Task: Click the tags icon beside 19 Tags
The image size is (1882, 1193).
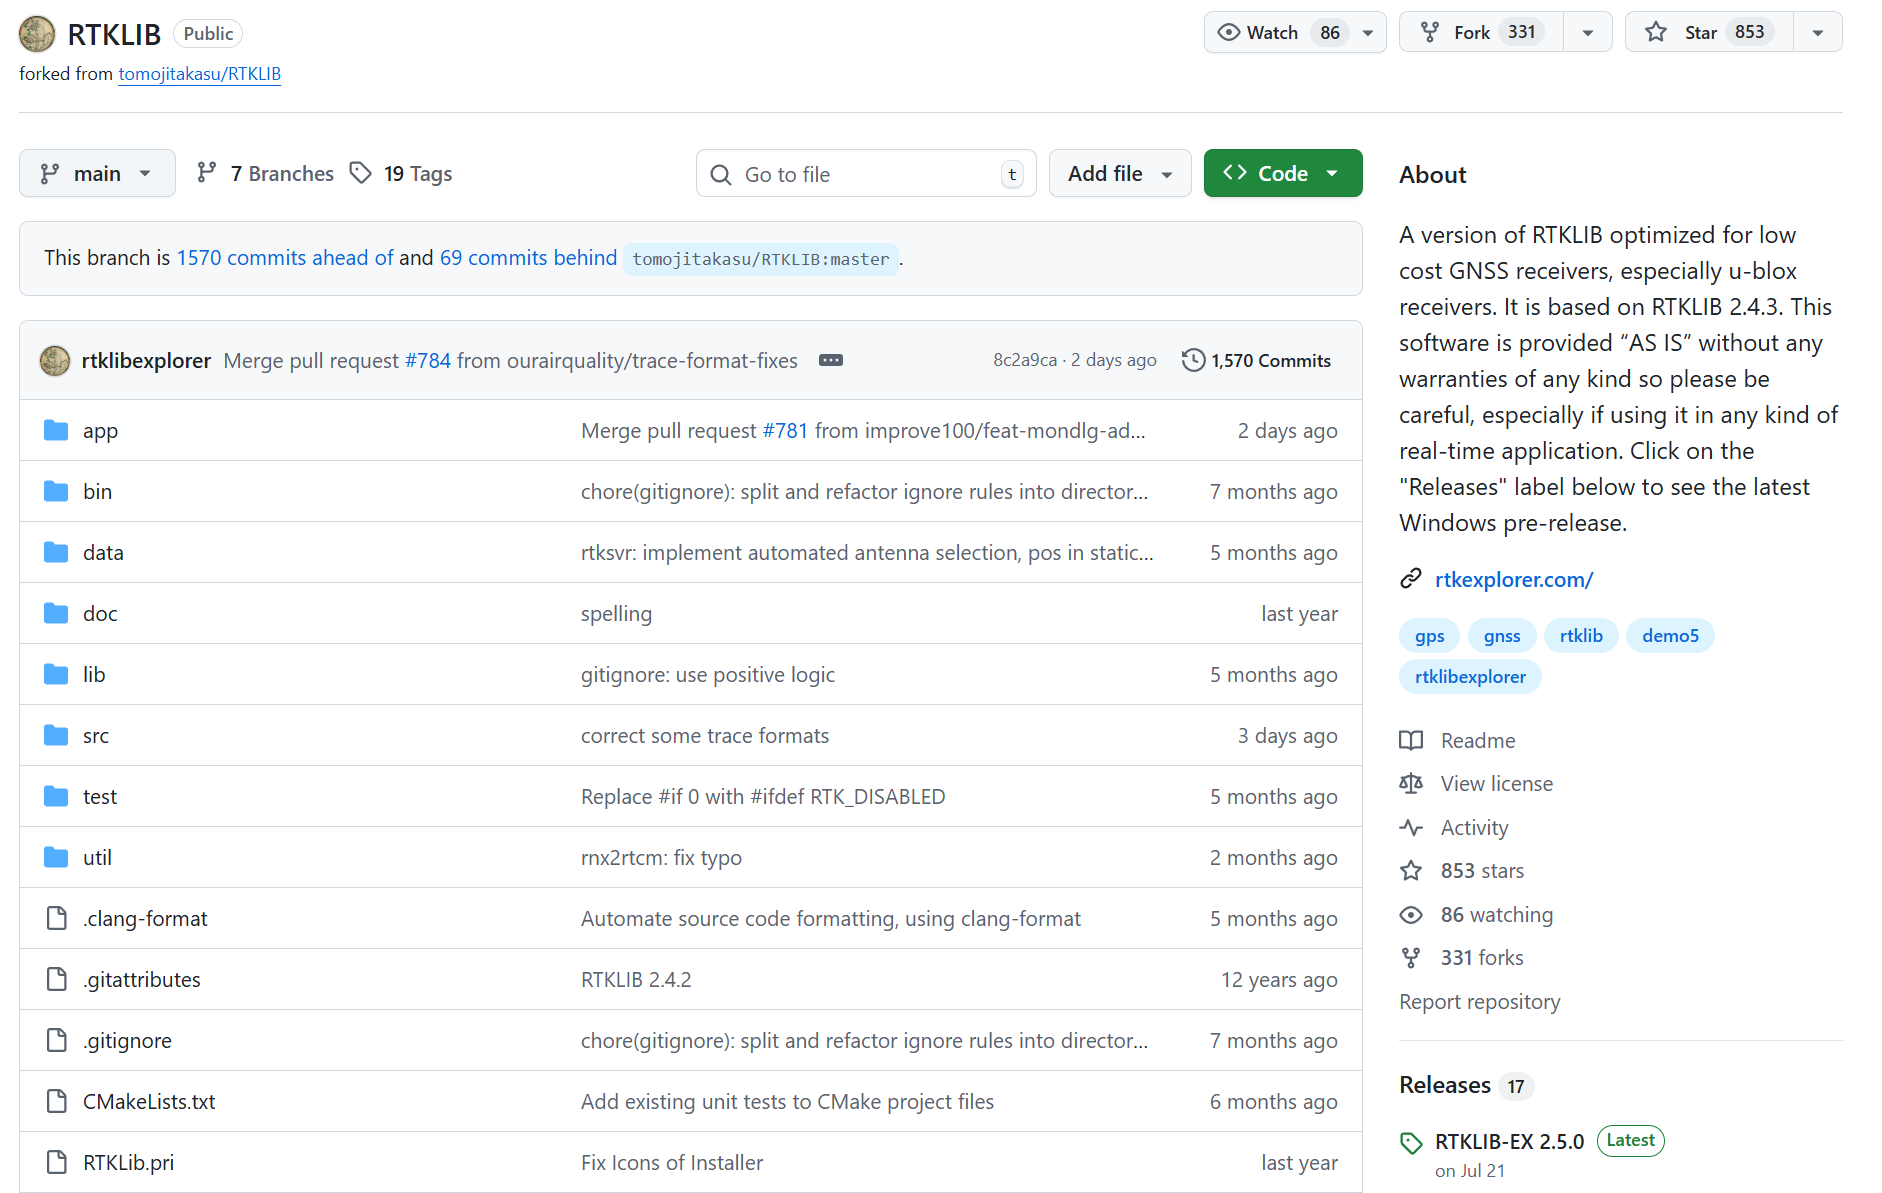Action: [361, 173]
